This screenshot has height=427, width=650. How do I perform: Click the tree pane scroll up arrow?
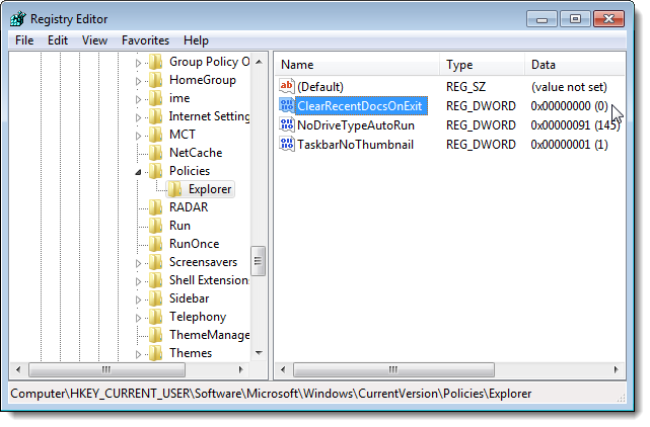tap(259, 62)
